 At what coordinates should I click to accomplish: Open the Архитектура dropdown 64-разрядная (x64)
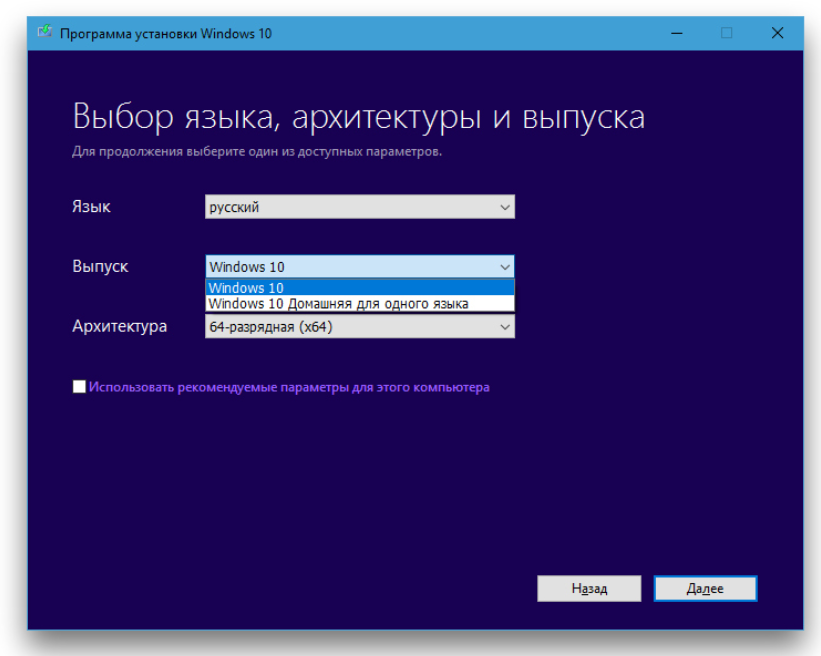pyautogui.click(x=360, y=327)
